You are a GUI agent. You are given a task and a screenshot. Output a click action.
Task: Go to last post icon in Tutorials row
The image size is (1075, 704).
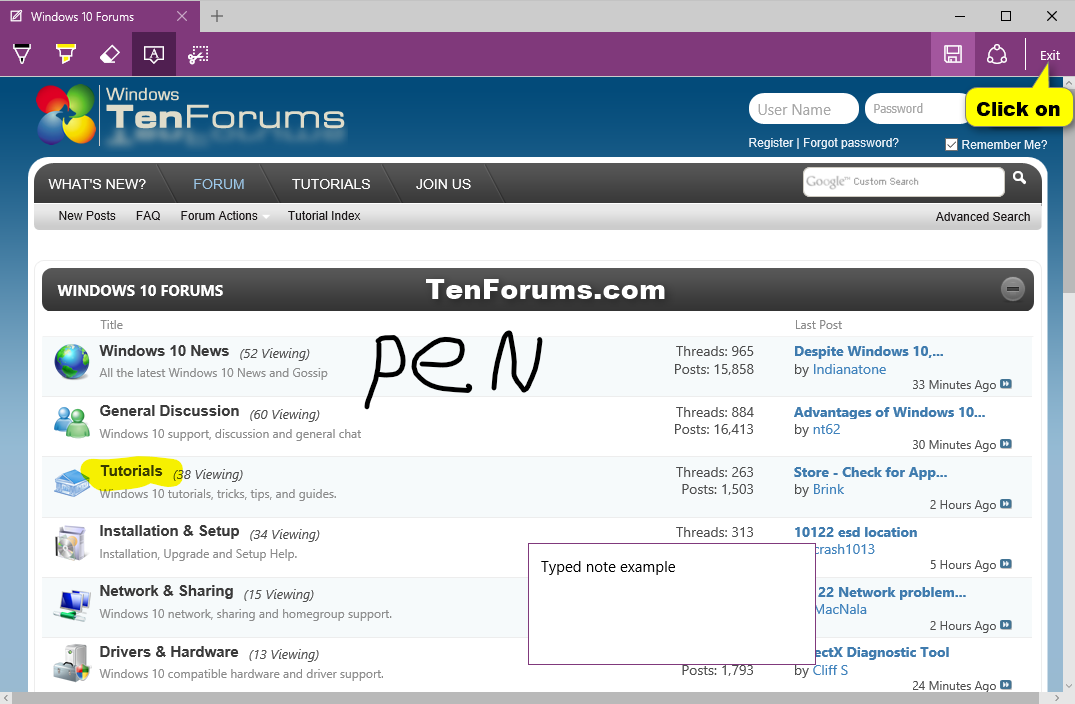(x=1006, y=504)
